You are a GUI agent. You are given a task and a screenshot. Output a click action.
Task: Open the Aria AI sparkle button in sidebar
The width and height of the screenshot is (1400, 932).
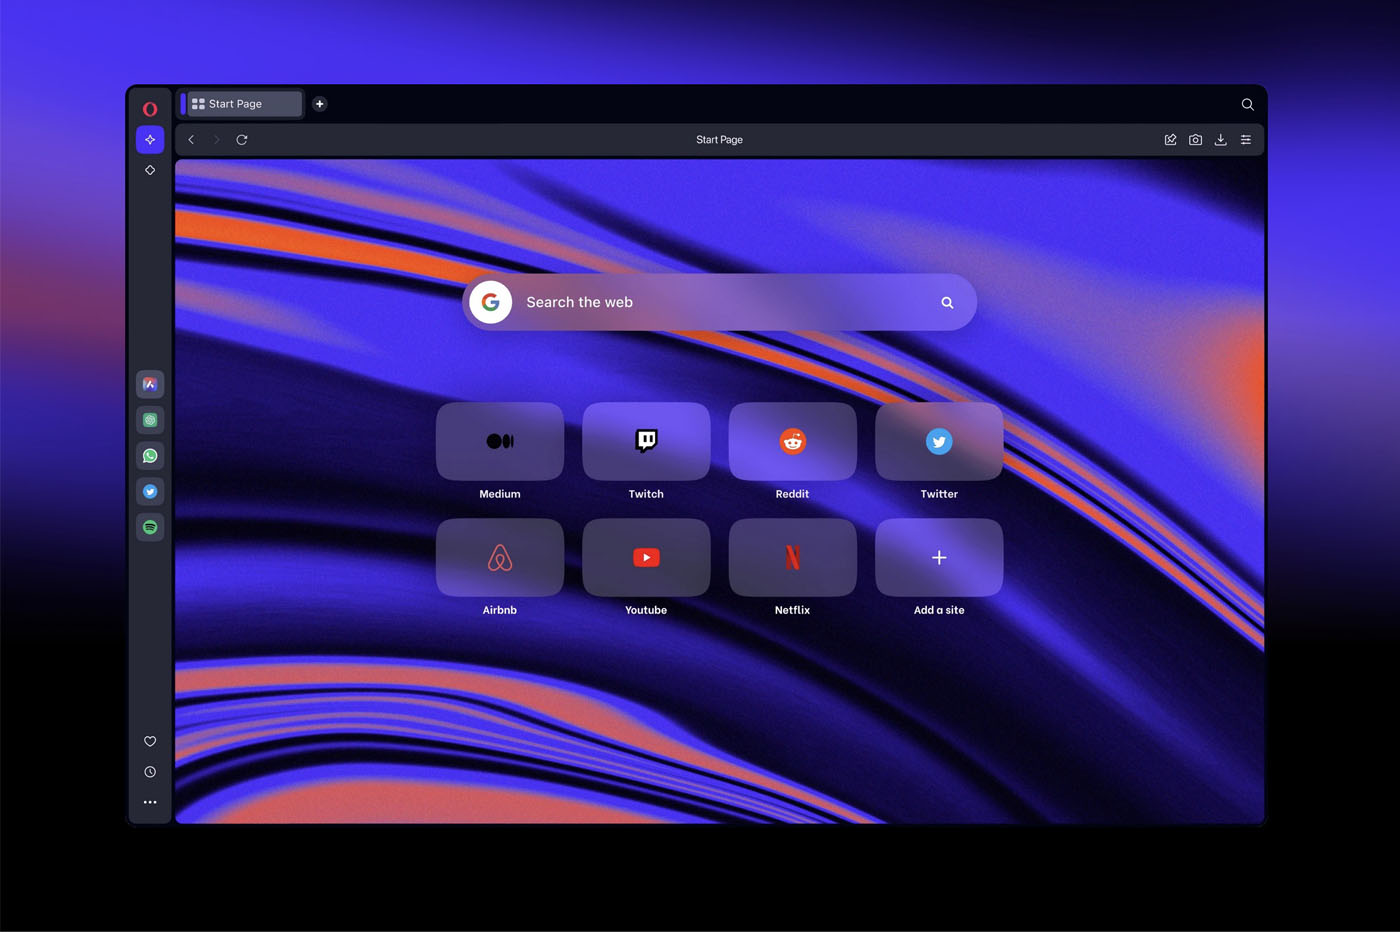pos(150,140)
